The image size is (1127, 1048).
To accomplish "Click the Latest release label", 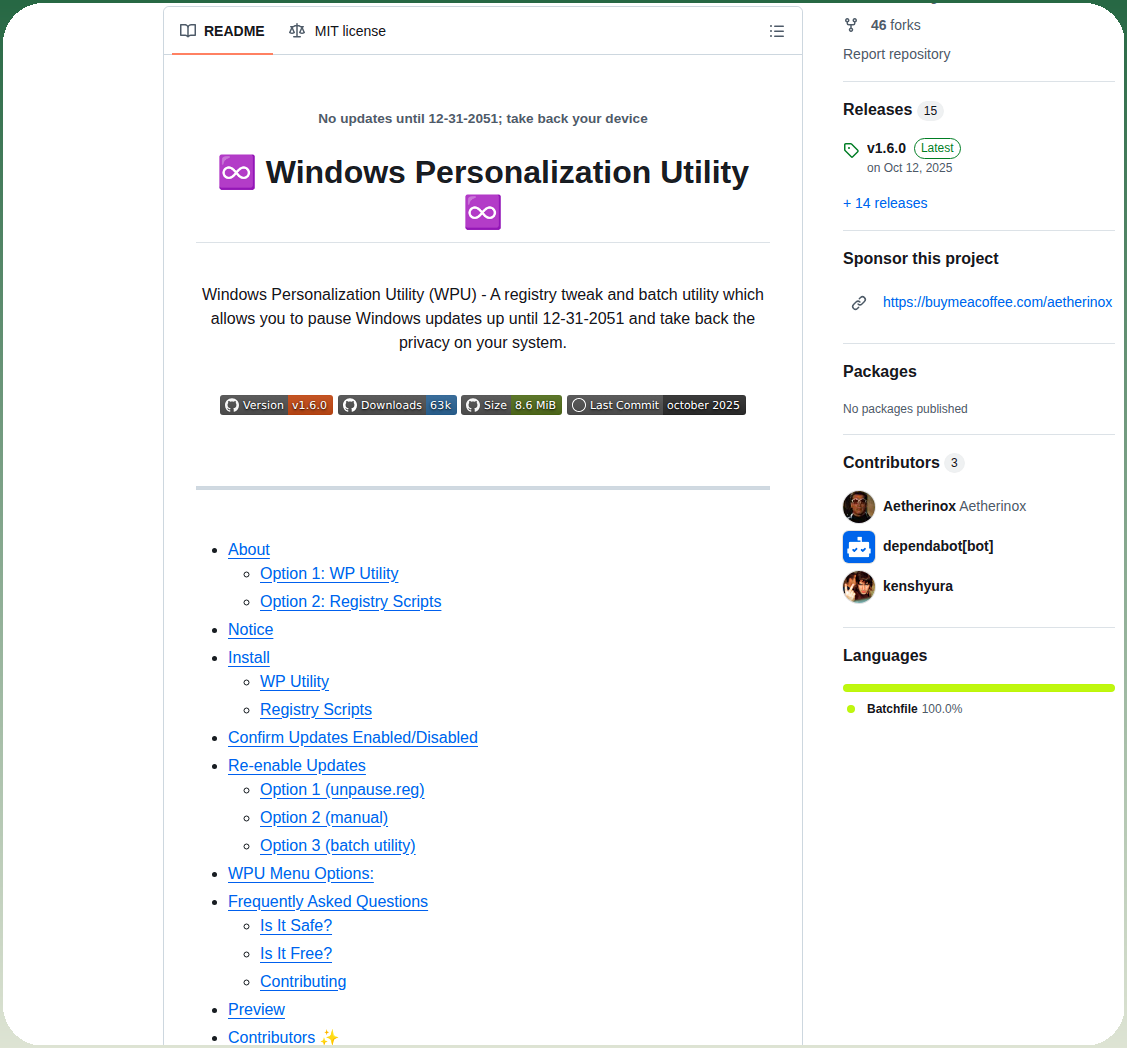I will pyautogui.click(x=937, y=149).
